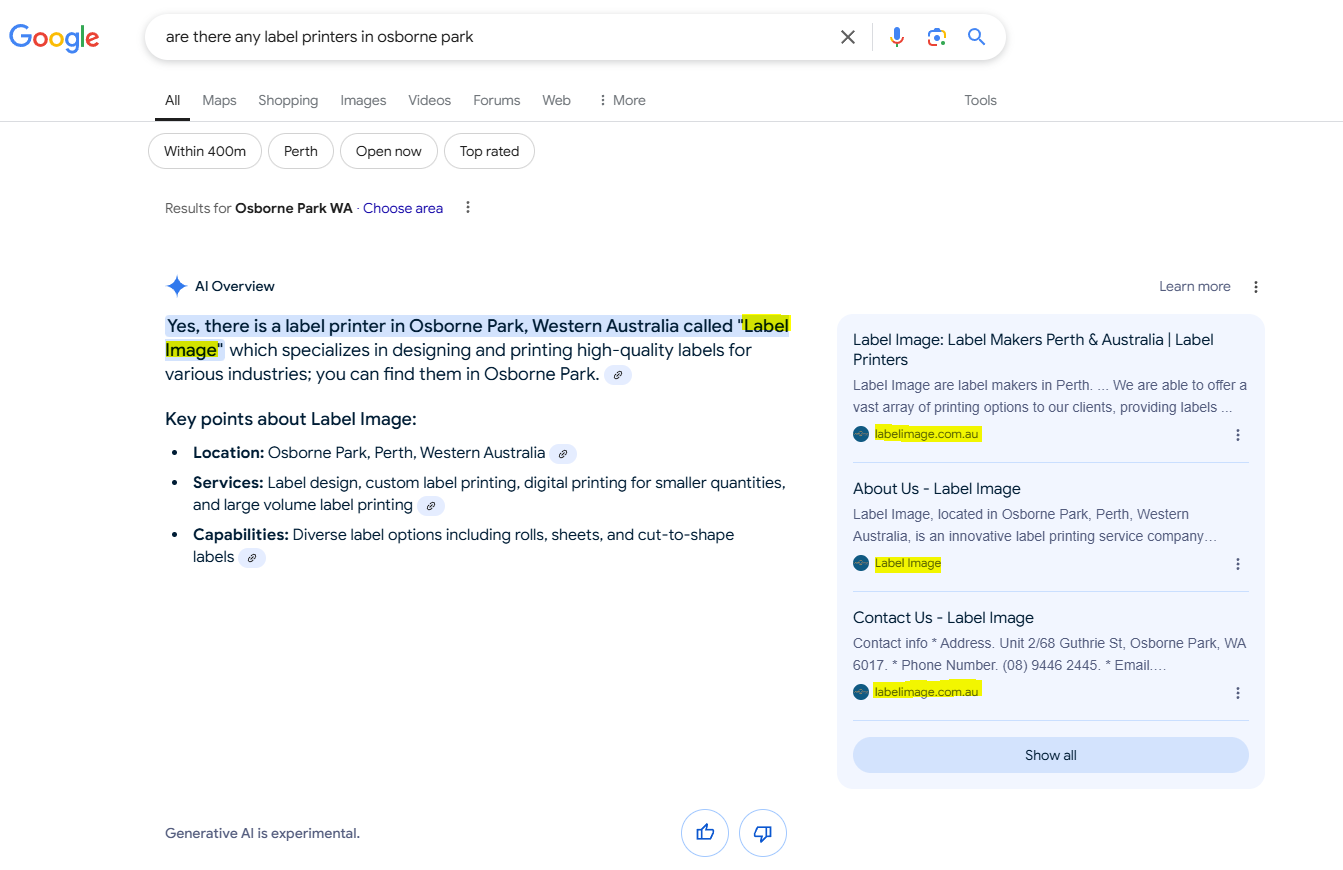Click the Choose area link
The image size is (1343, 870).
[x=403, y=208]
